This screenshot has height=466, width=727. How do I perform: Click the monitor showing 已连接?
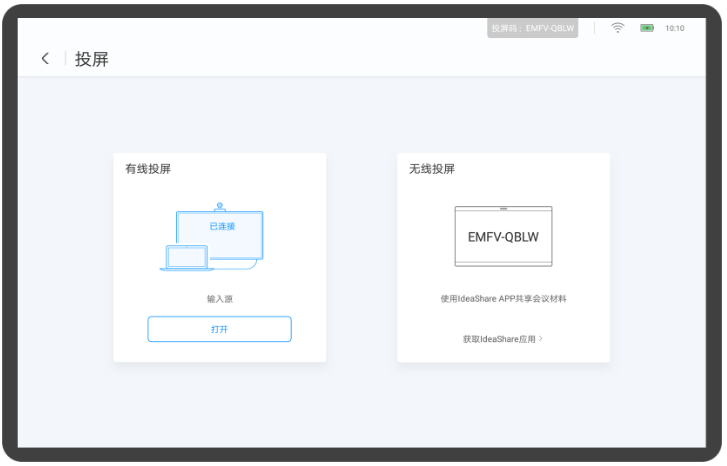(x=220, y=235)
